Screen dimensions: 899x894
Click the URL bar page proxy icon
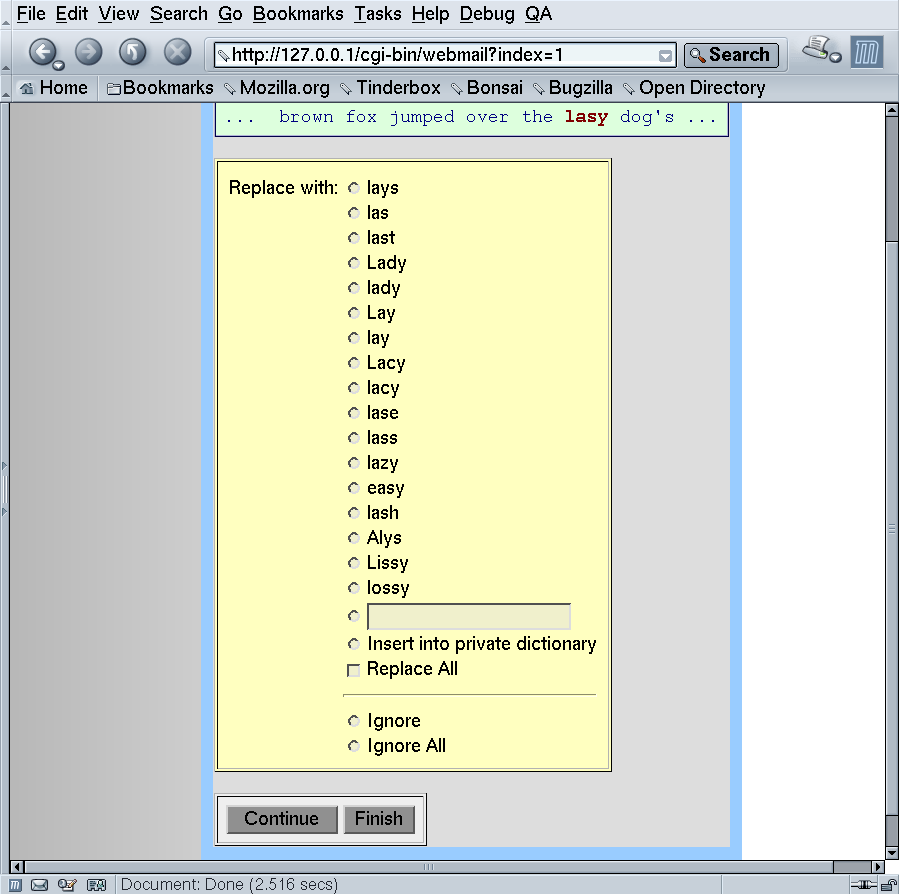pyautogui.click(x=223, y=56)
